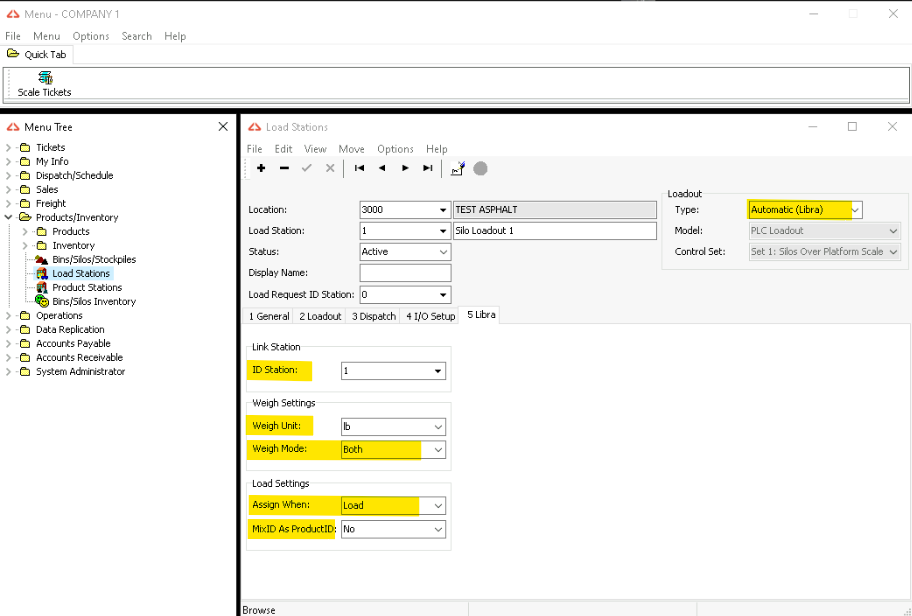Expand the Inventory subfolder
Viewport: 912px width, 616px height.
[25, 245]
